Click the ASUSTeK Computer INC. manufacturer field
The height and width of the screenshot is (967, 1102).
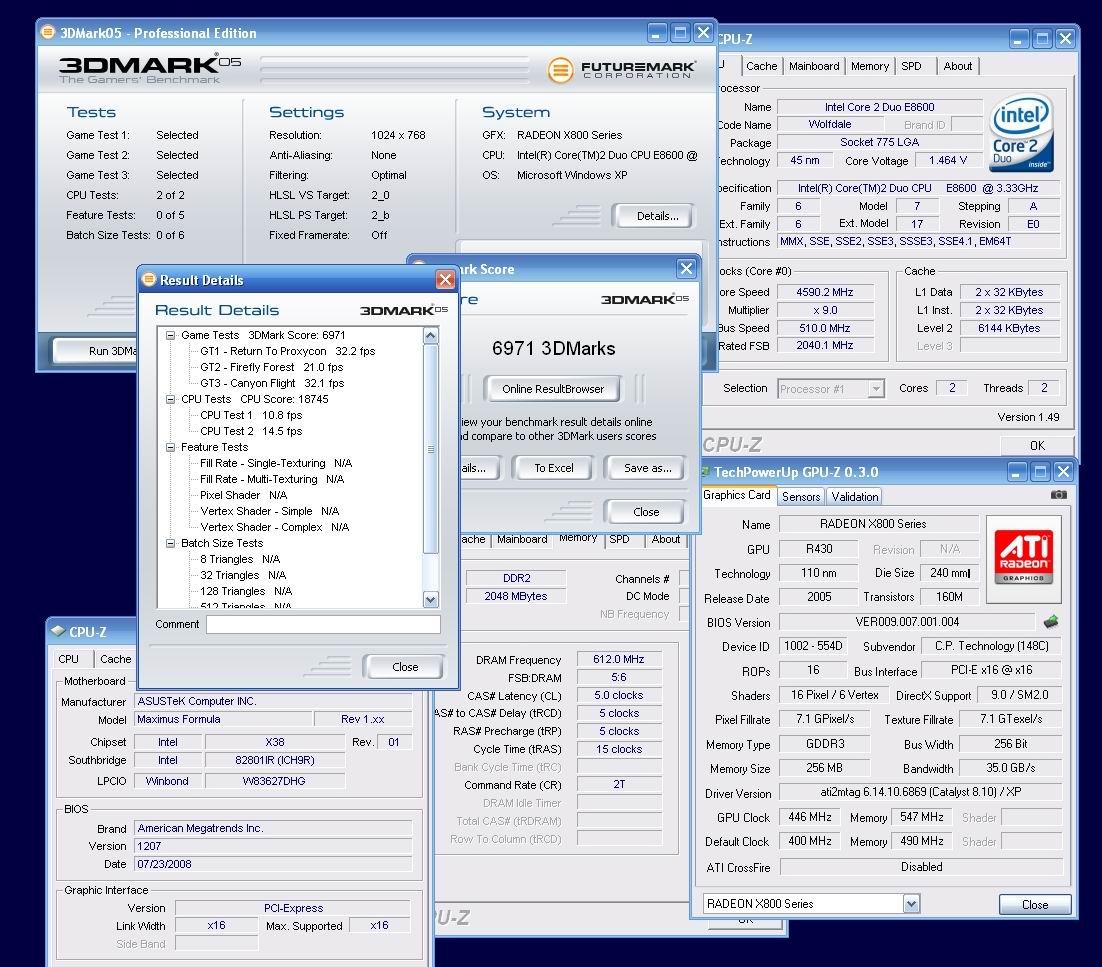pyautogui.click(x=273, y=701)
